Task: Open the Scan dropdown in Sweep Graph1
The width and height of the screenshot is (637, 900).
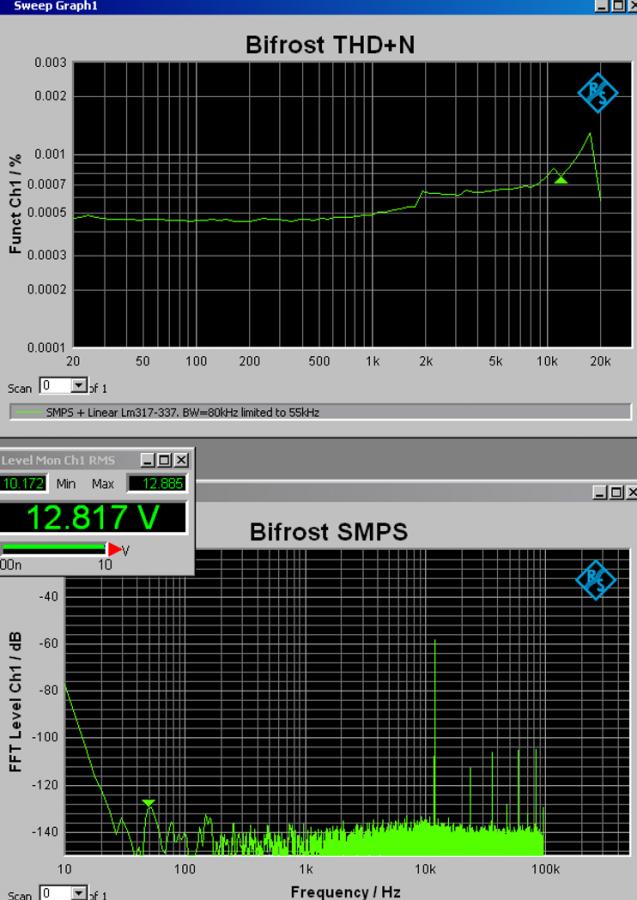Action: coord(79,386)
